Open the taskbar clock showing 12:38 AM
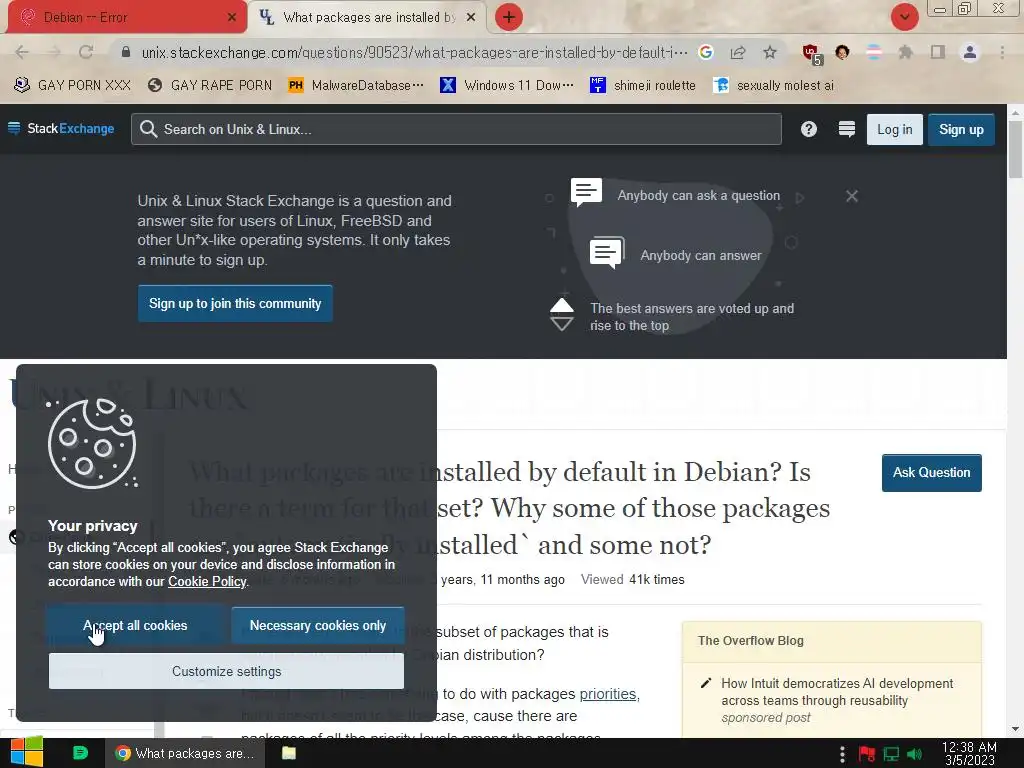Screen dimensions: 1024x768 click(969, 753)
